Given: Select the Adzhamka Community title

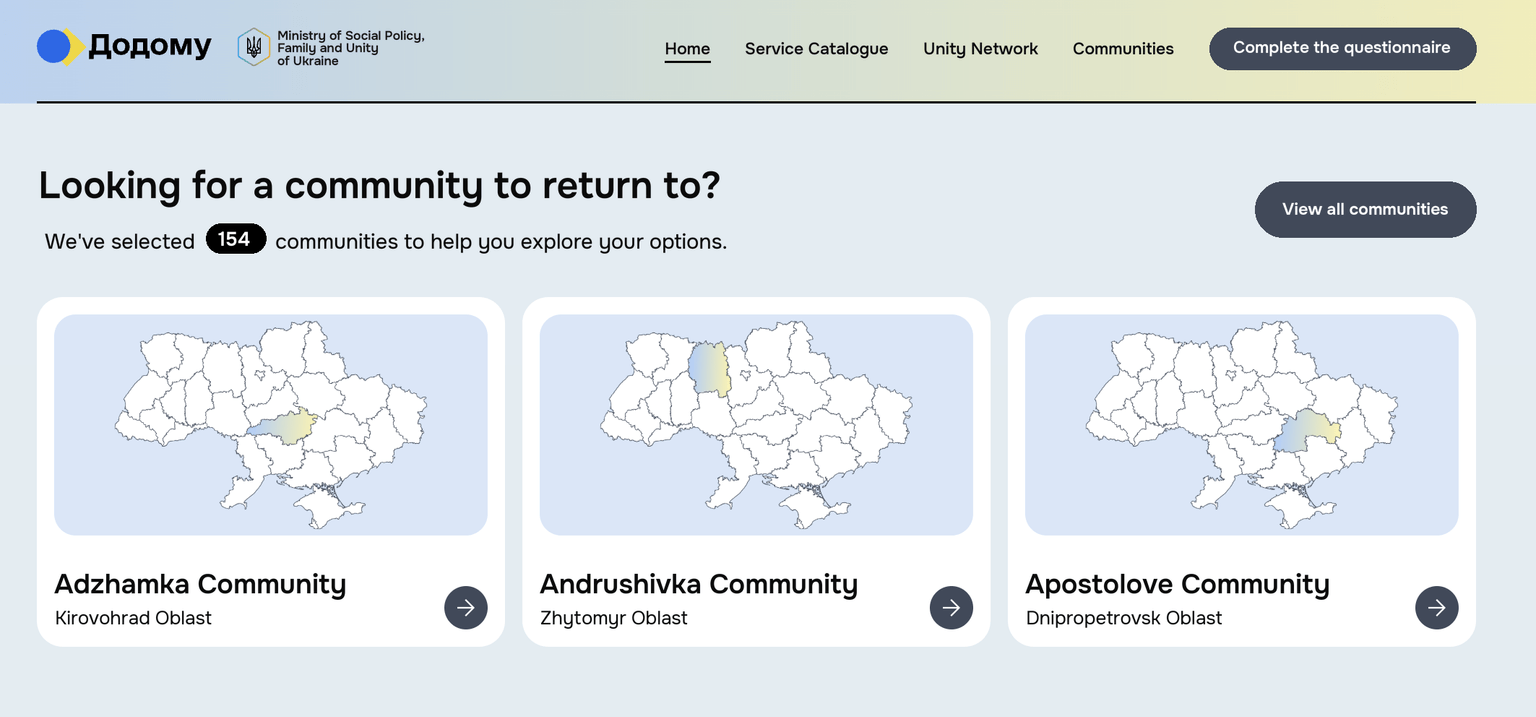Looking at the screenshot, I should click(200, 584).
